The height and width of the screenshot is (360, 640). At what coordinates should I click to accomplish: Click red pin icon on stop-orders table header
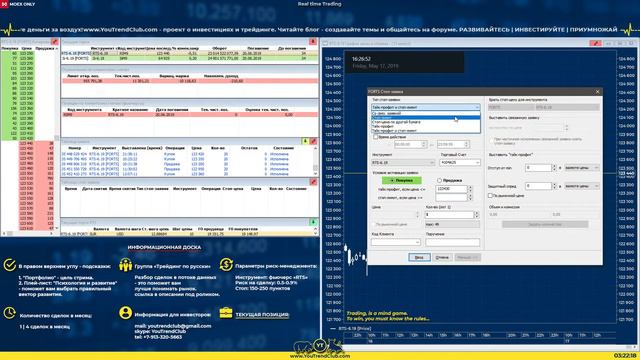point(313,182)
